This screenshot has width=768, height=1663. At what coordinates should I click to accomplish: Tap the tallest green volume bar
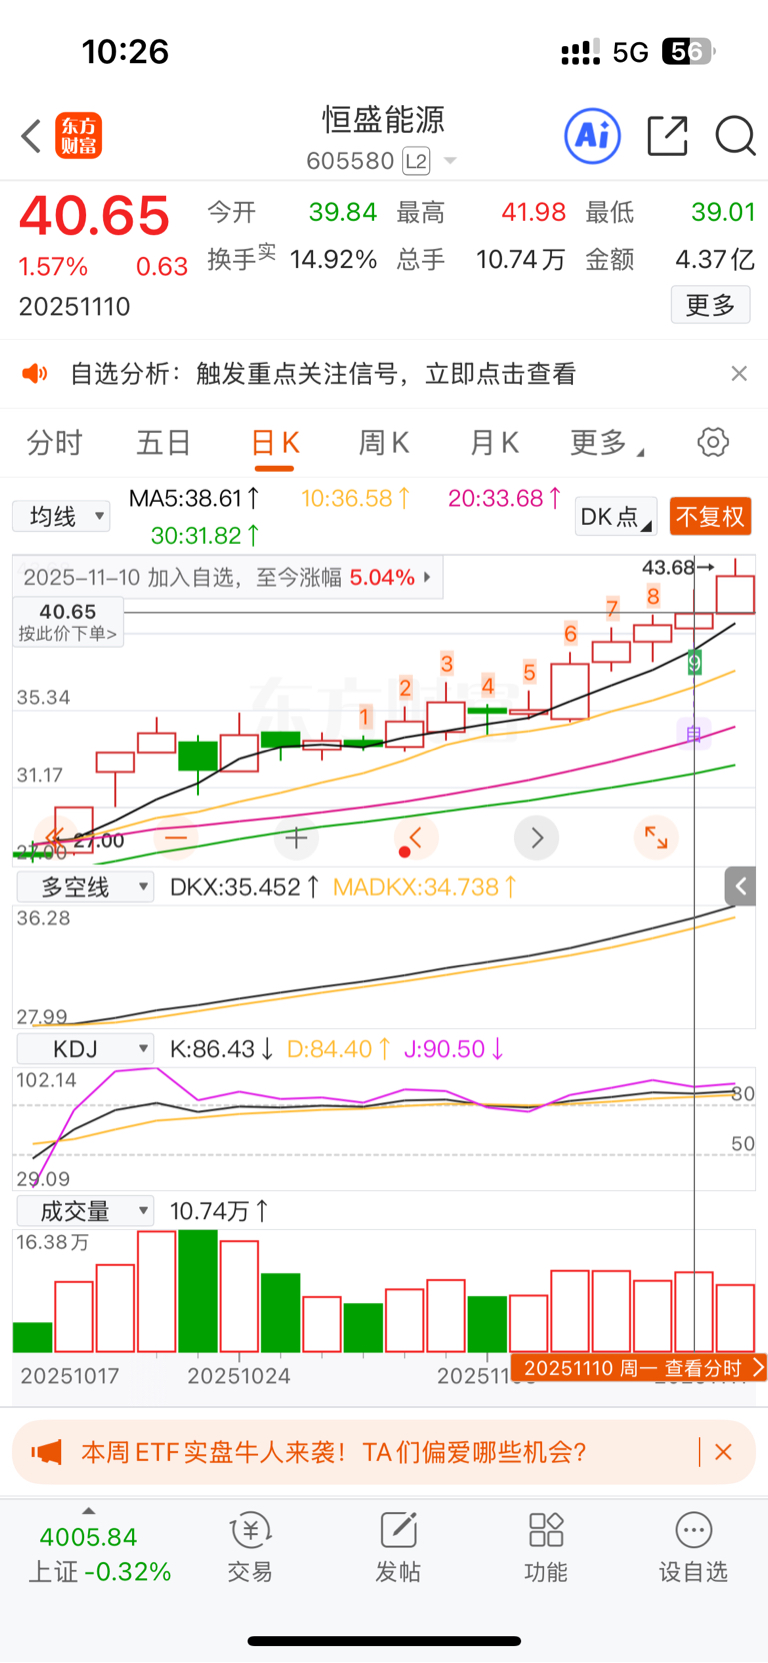(x=198, y=1291)
